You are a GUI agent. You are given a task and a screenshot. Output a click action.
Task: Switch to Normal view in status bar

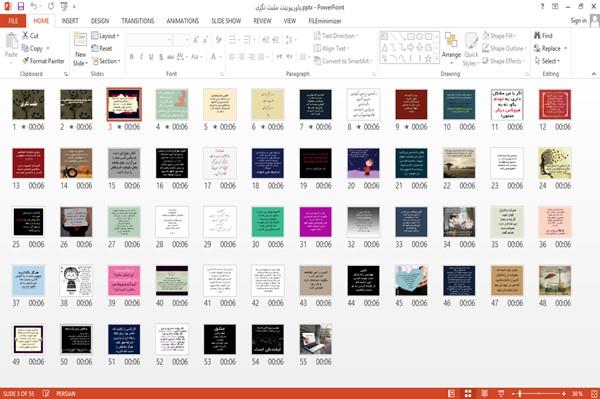452,393
